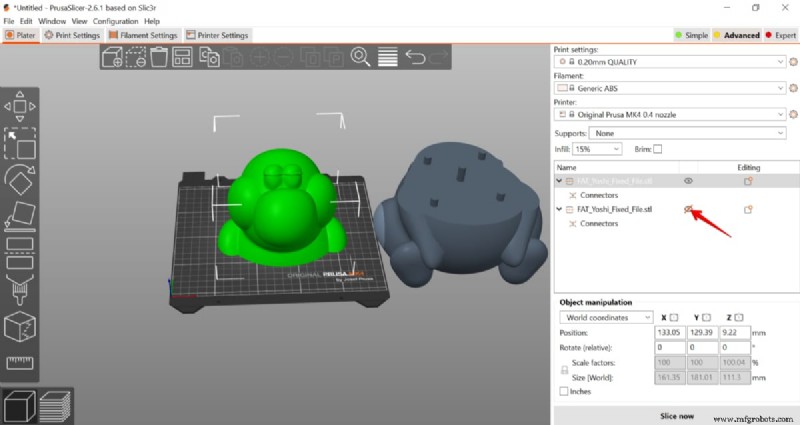
Task: Click the scale lock padlock icon
Action: [564, 370]
